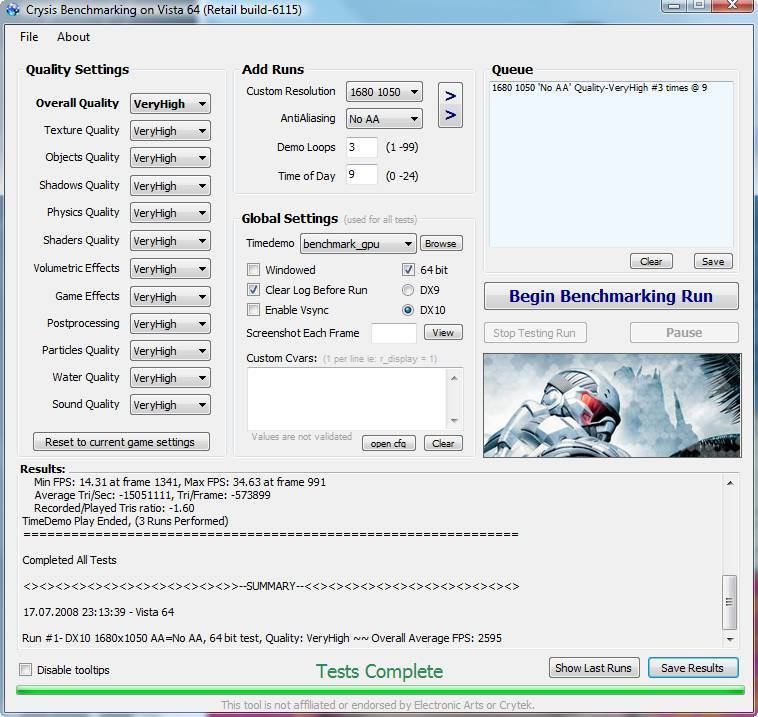The height and width of the screenshot is (717, 758).
Task: Expand the Objects Quality dropdown
Action: pyautogui.click(x=170, y=158)
